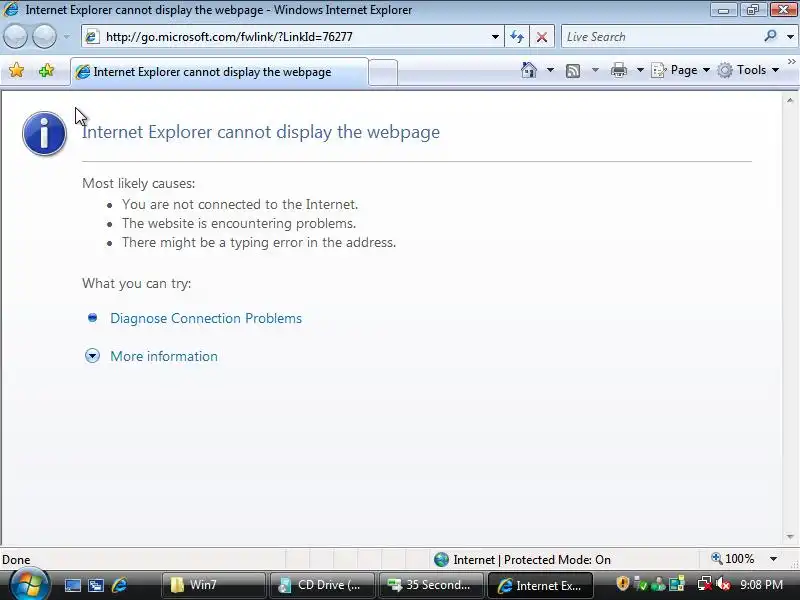Image resolution: width=800 pixels, height=600 pixels.
Task: Click the page icon in address bar
Action: coord(92,37)
